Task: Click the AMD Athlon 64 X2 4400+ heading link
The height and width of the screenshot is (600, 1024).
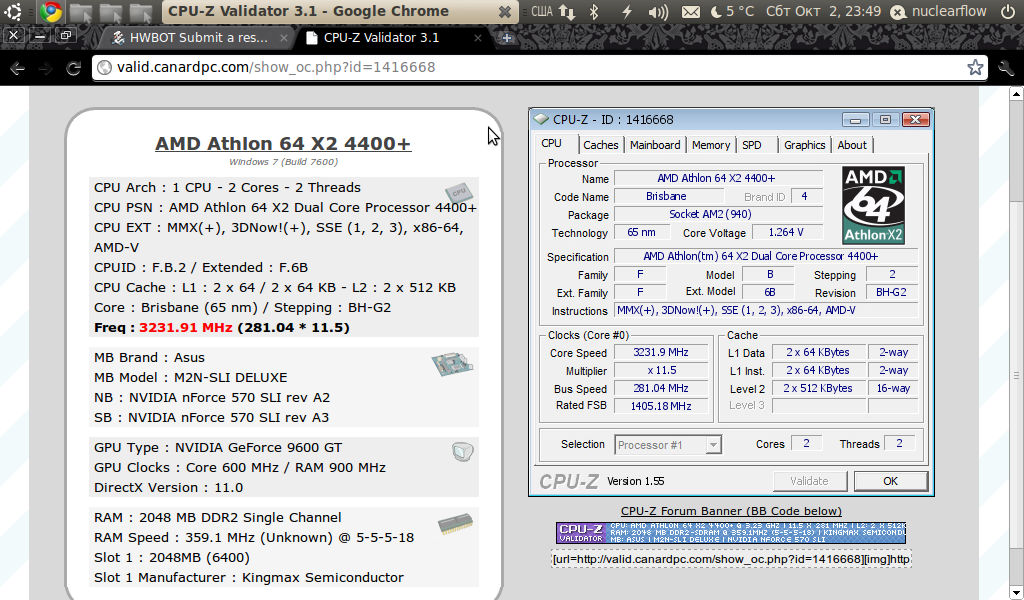Action: [283, 143]
